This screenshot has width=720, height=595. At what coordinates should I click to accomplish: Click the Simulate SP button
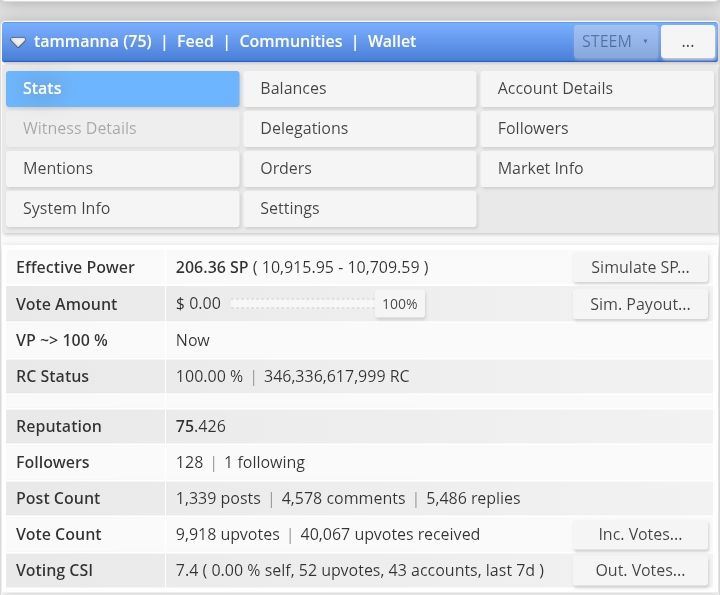click(x=640, y=268)
